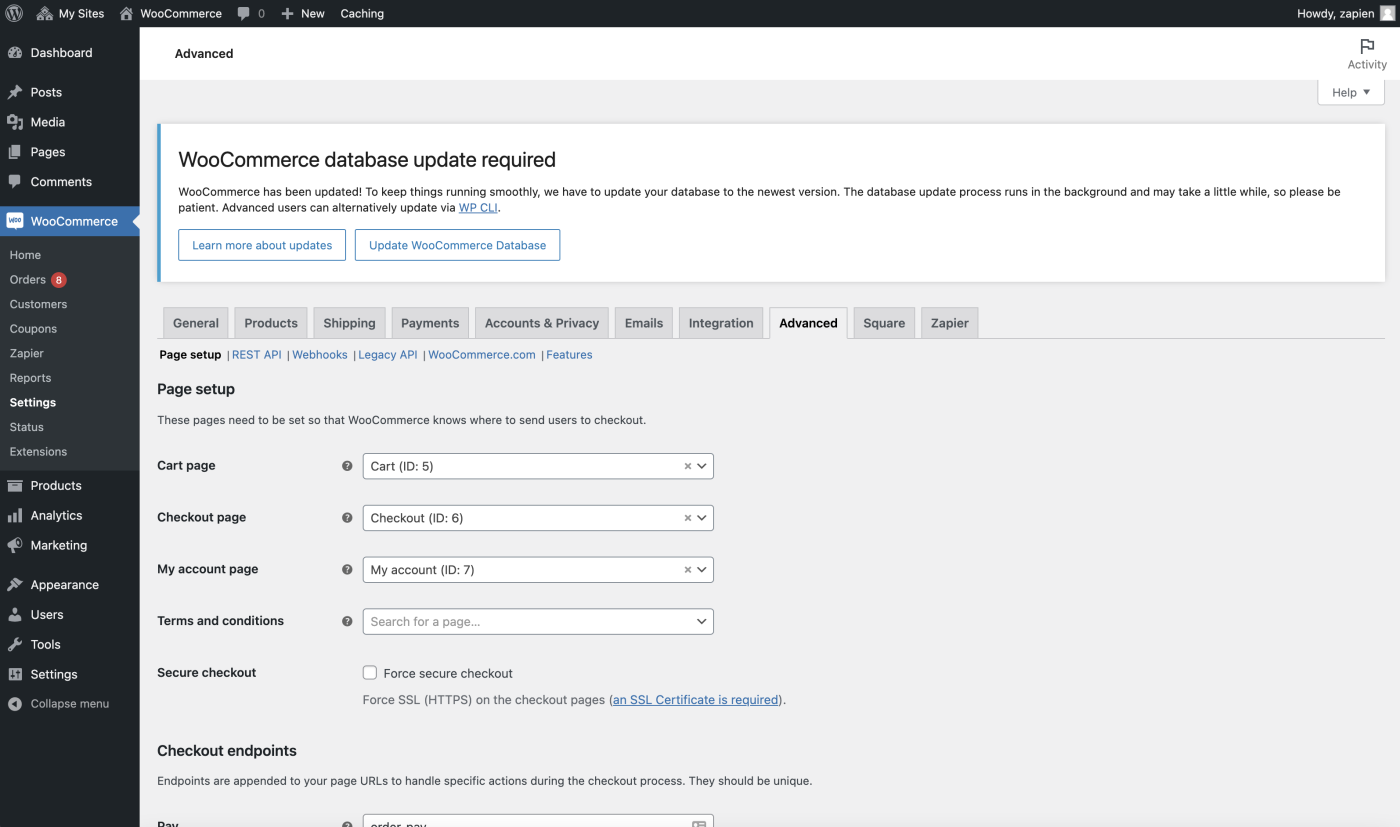Show help tip for My account page
Image resolution: width=1400 pixels, height=827 pixels.
click(347, 570)
